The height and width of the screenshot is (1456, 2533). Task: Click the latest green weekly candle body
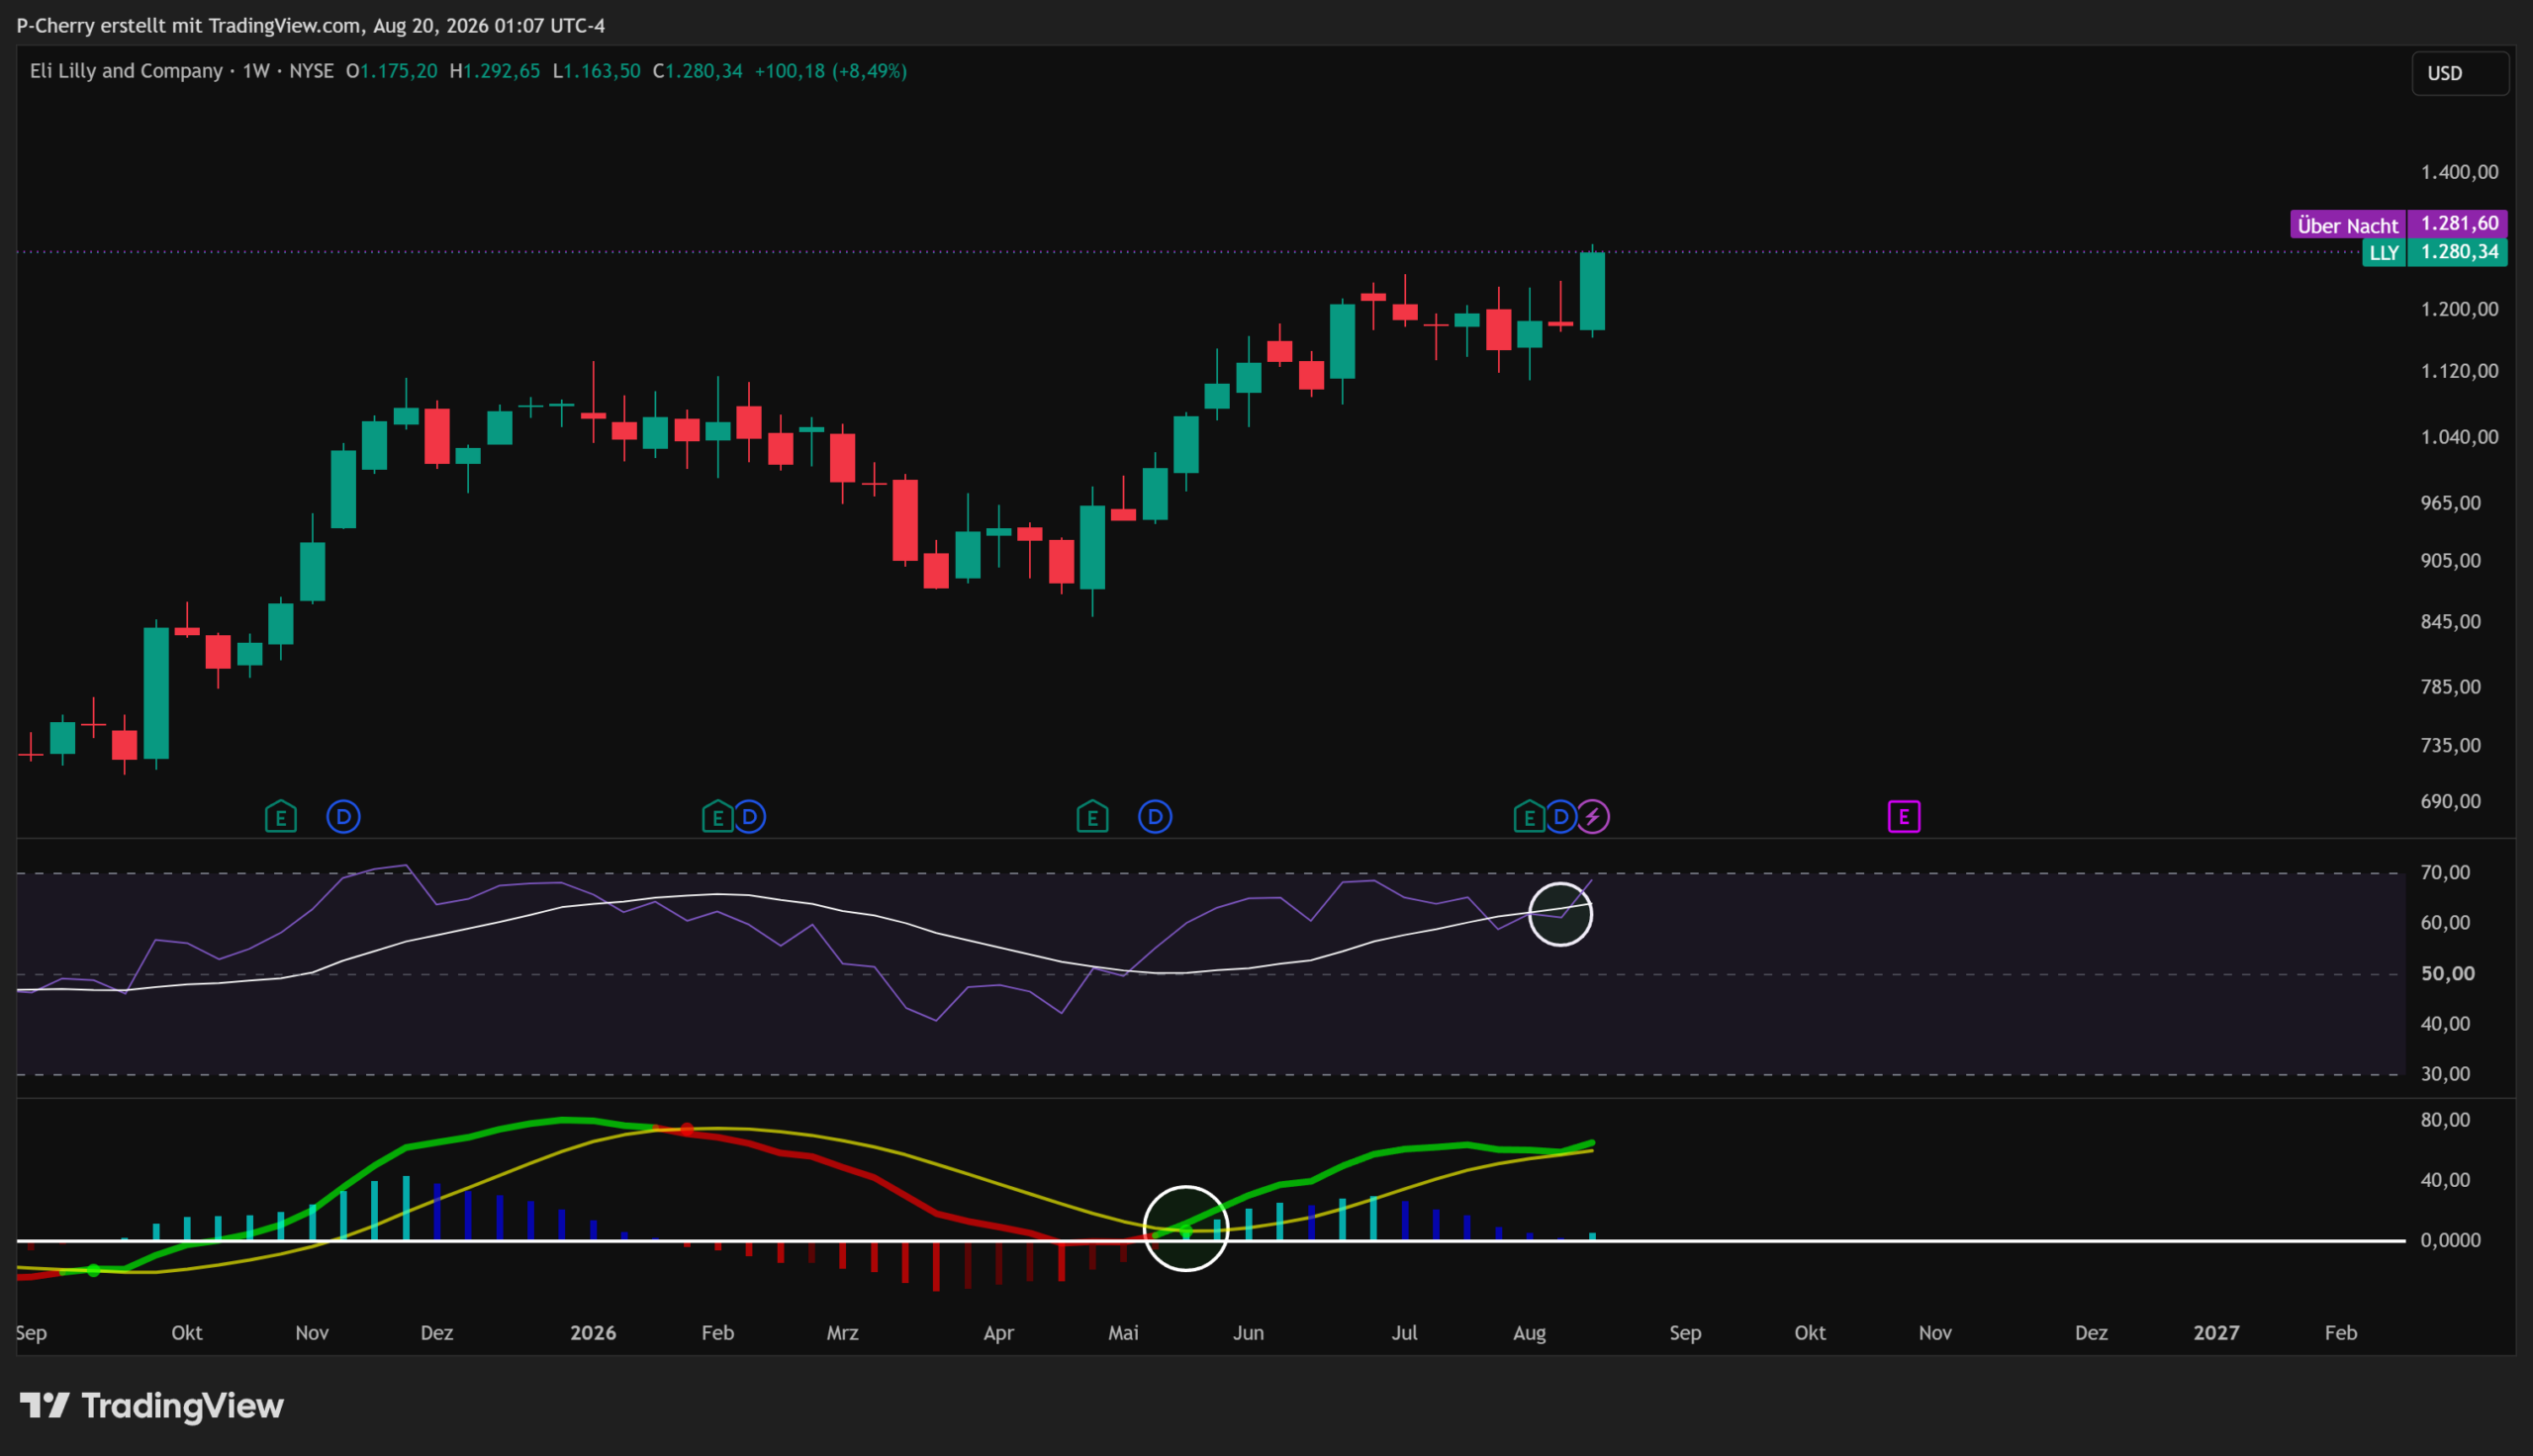[x=1592, y=291]
